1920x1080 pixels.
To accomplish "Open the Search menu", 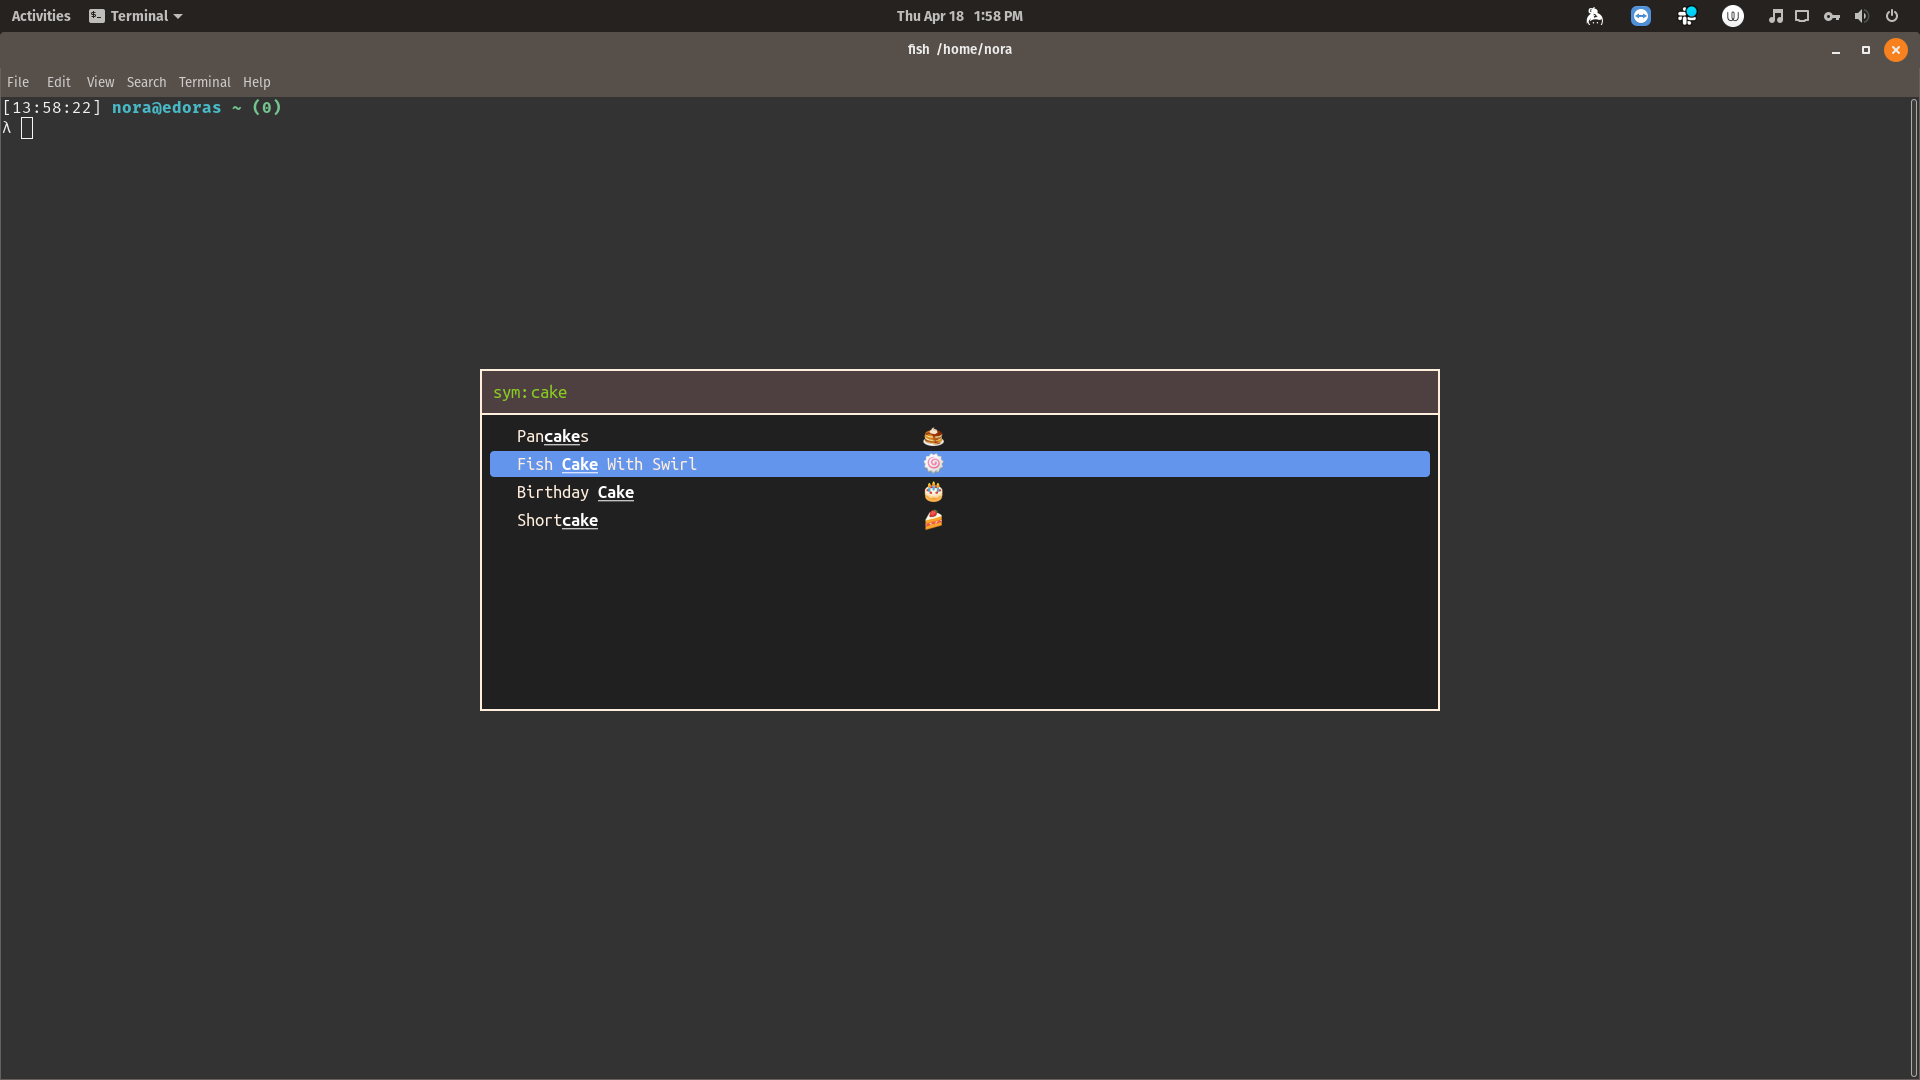I will click(x=146, y=82).
